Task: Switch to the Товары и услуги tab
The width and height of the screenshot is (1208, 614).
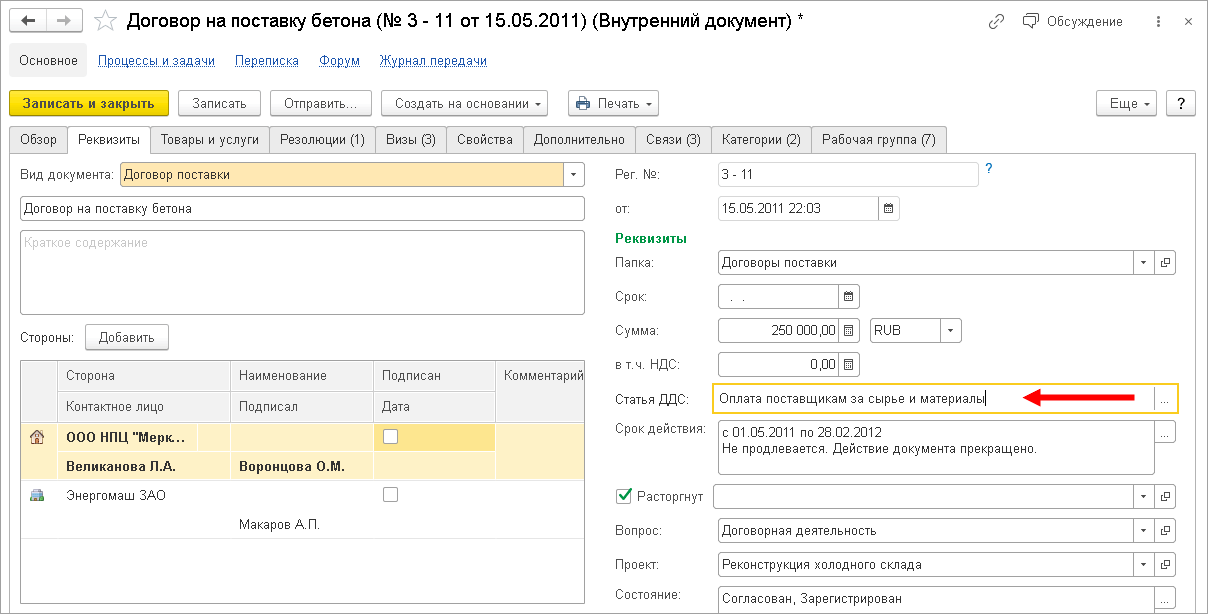Action: point(210,139)
